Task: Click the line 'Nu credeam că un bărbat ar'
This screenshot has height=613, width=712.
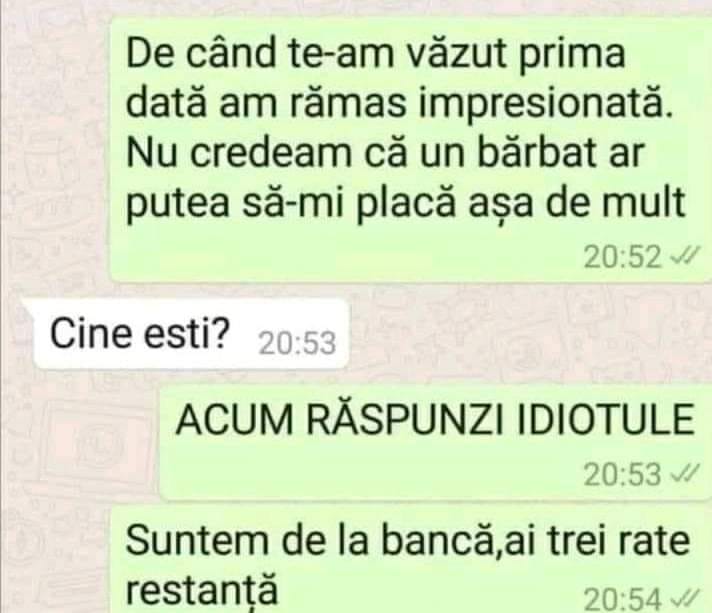Action: [x=385, y=153]
